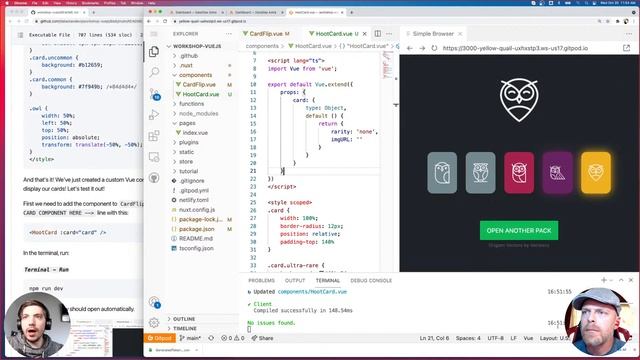Maximize the terminal panel with the chevron
The width and height of the screenshot is (640, 360).
pos(621,280)
